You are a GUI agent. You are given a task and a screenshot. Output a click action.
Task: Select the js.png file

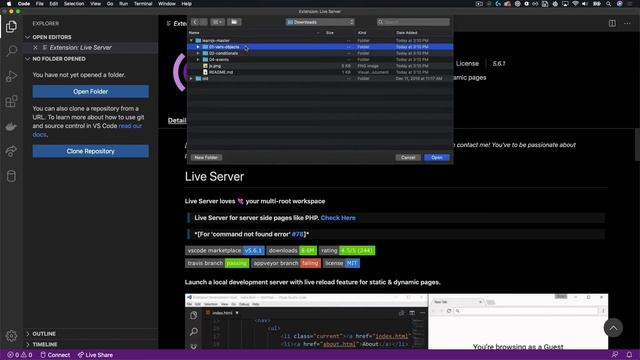[x=320, y=66]
